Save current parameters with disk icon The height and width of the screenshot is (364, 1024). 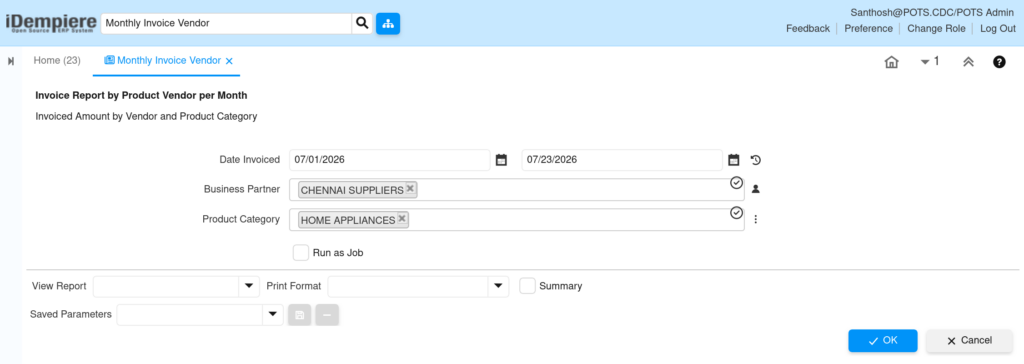pos(300,315)
